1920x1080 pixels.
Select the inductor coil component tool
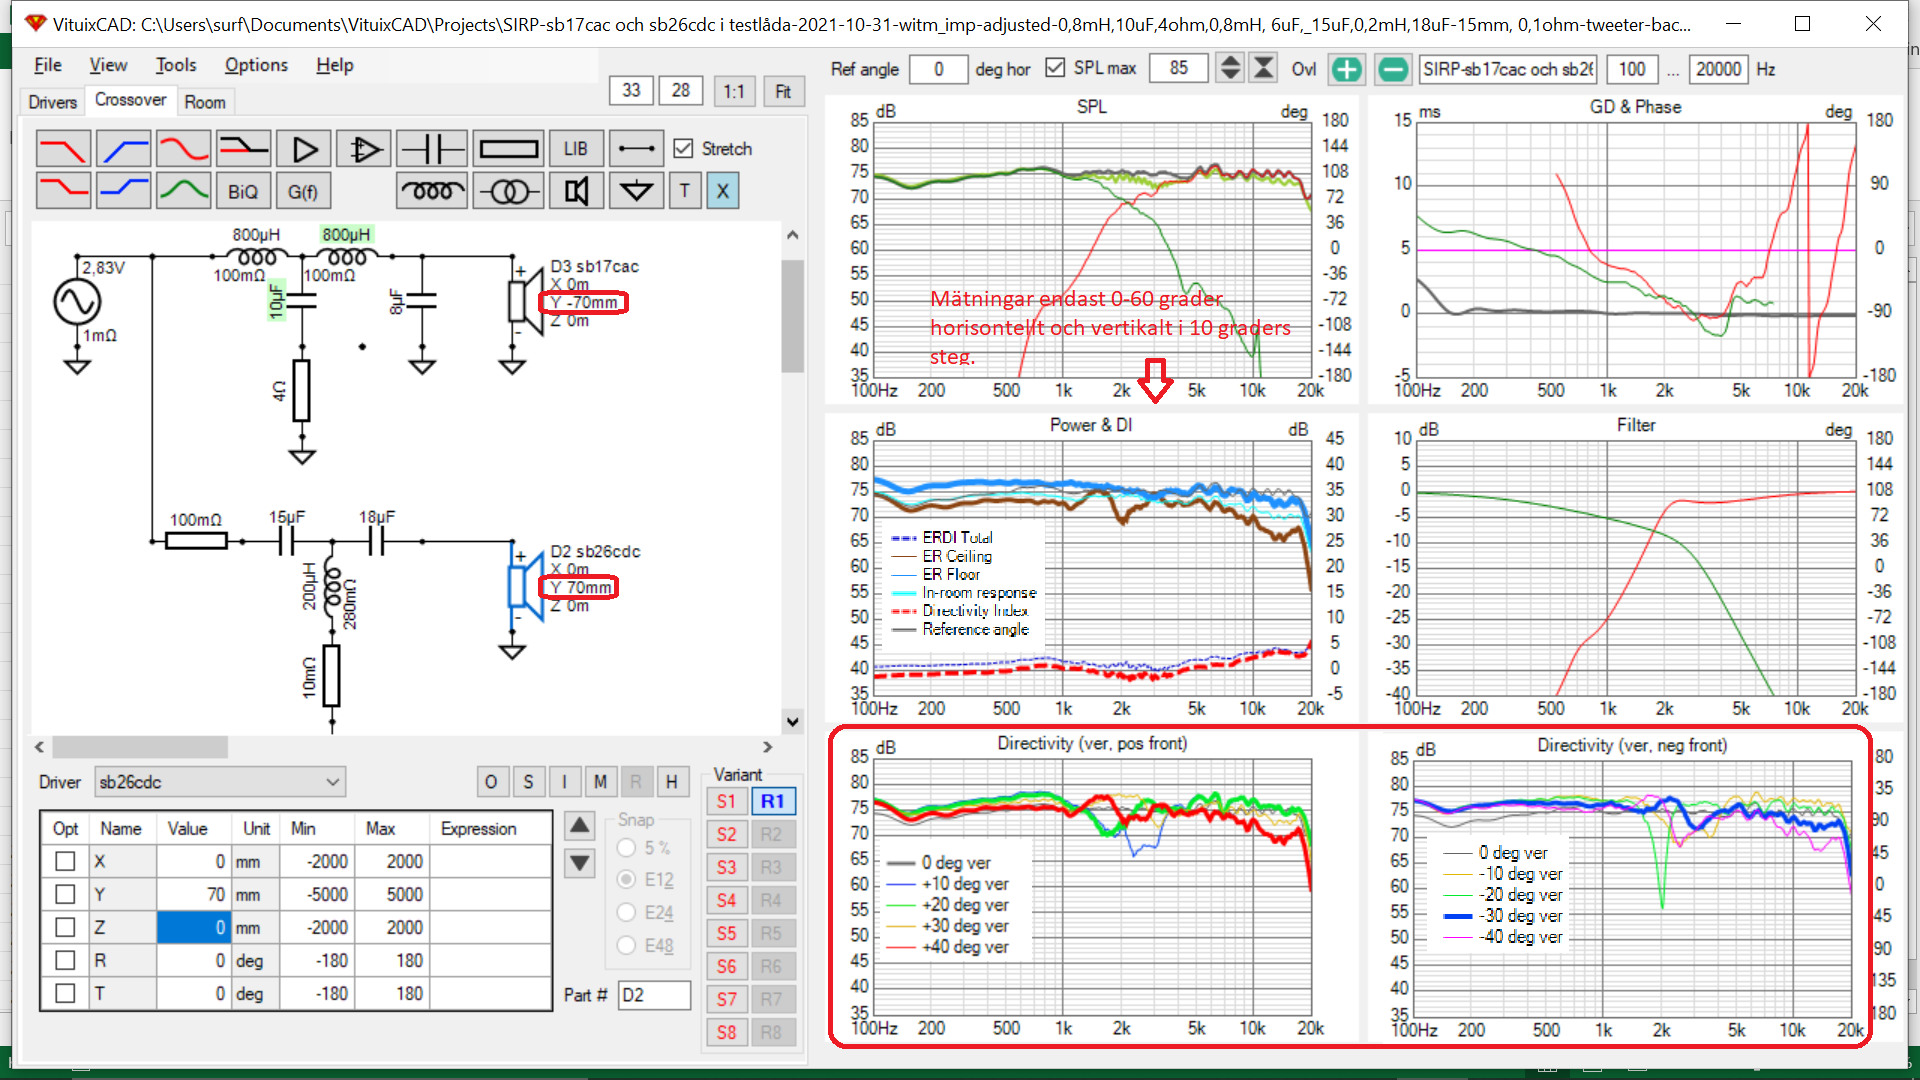432,191
